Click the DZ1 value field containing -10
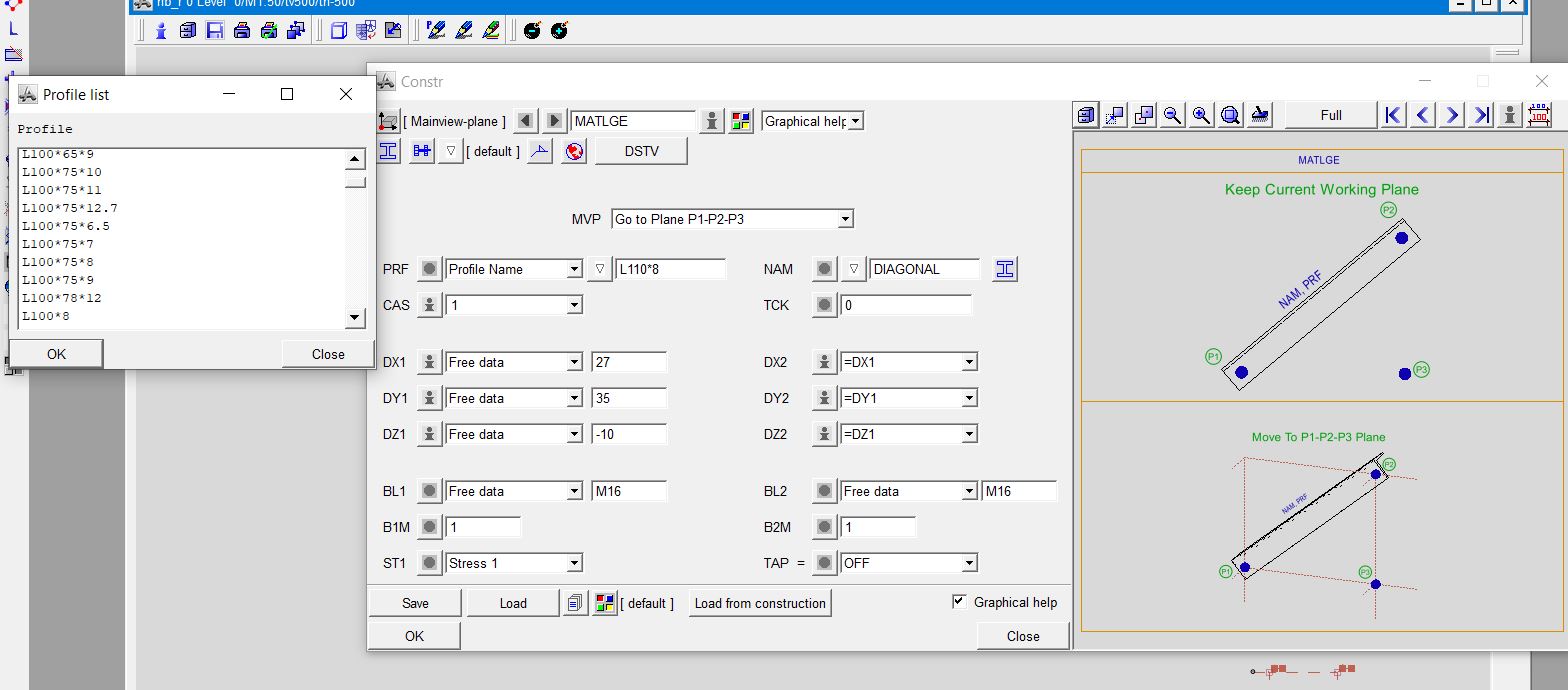 click(629, 434)
